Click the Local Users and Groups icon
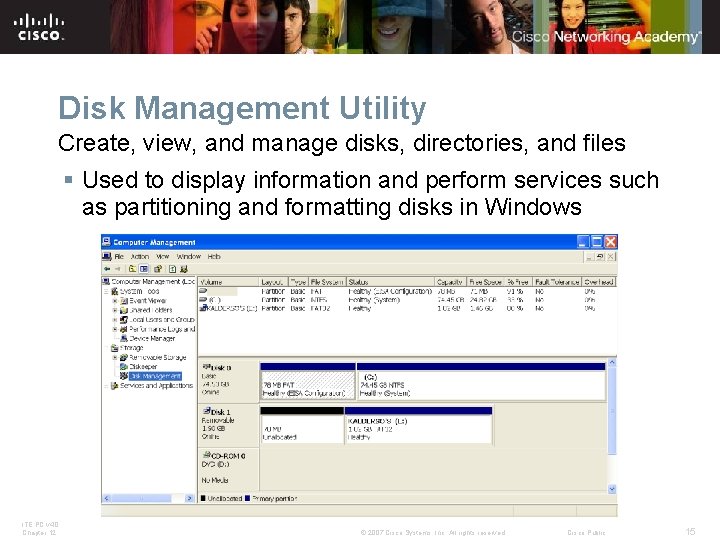 click(x=124, y=320)
